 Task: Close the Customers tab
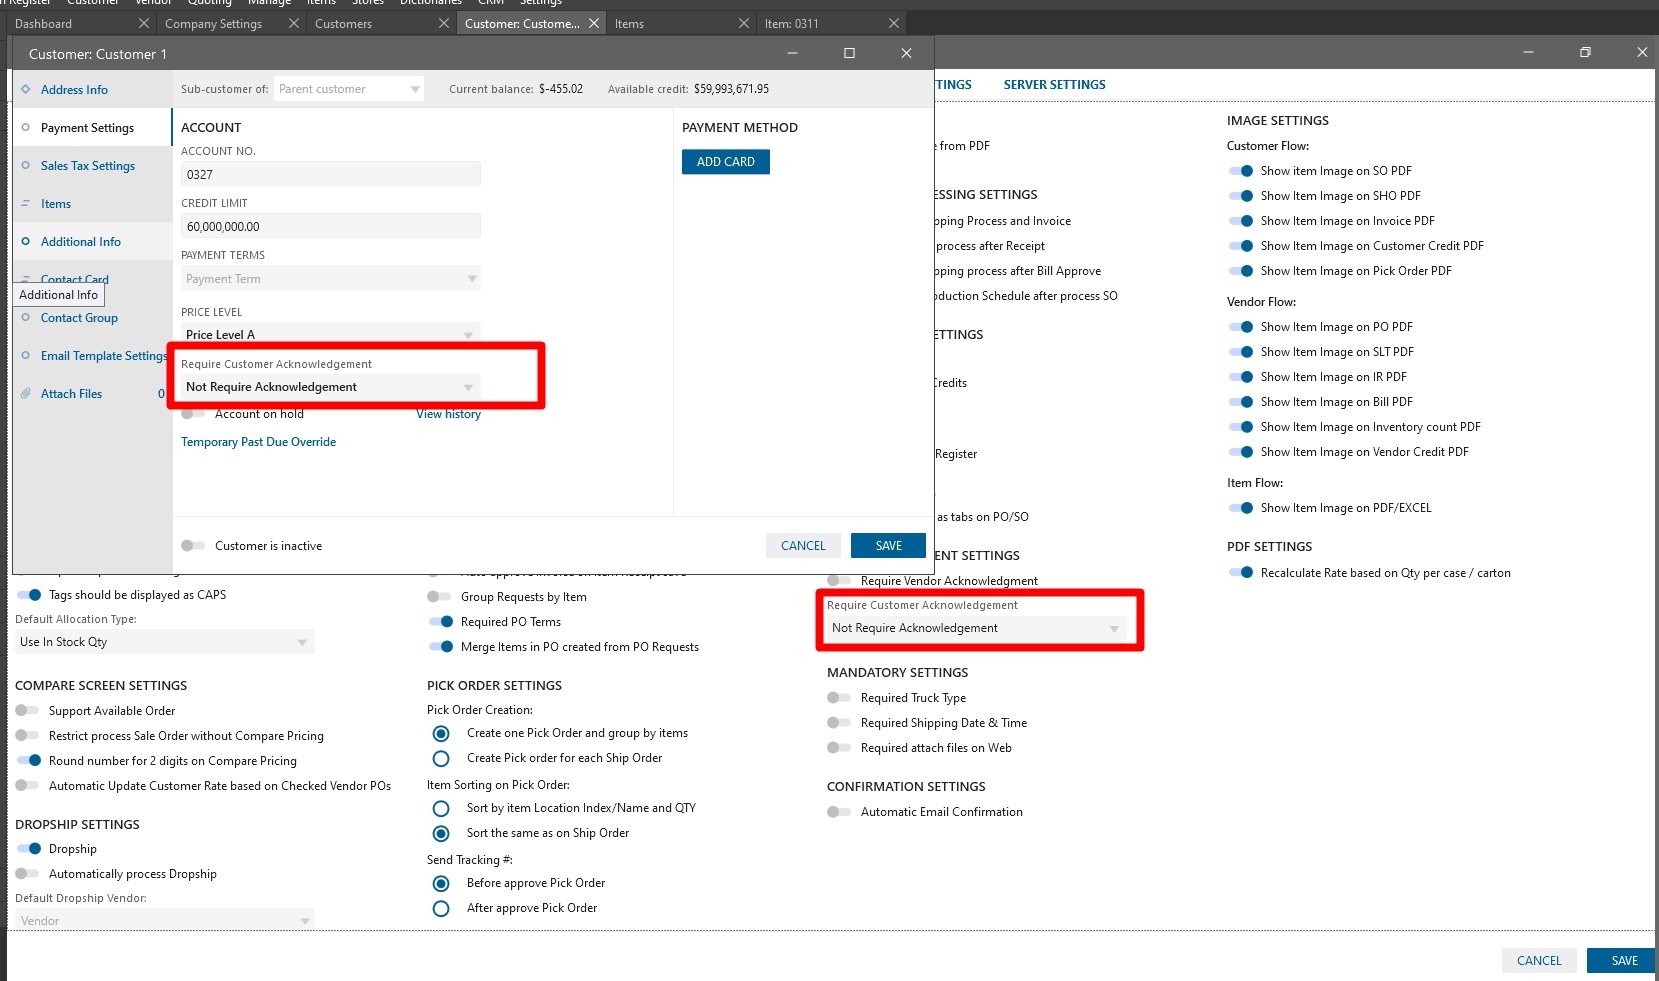coord(444,24)
